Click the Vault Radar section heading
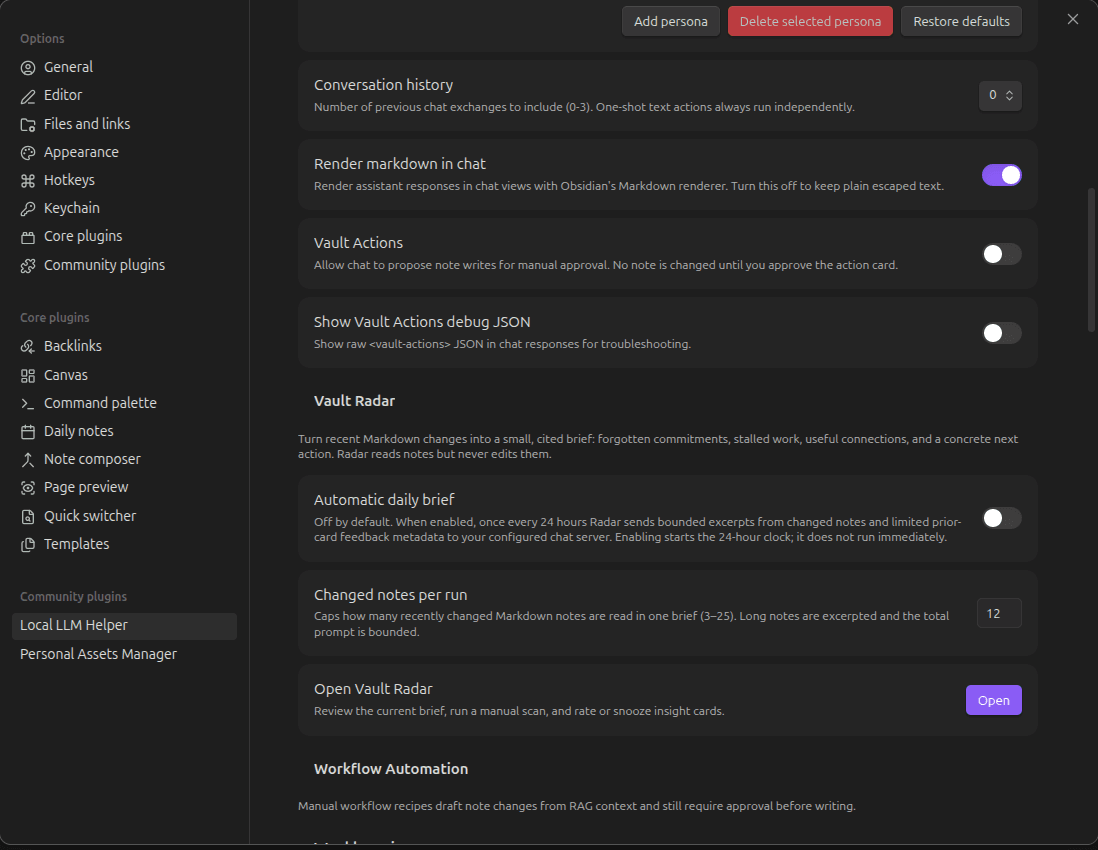1098x850 pixels. pyautogui.click(x=354, y=401)
